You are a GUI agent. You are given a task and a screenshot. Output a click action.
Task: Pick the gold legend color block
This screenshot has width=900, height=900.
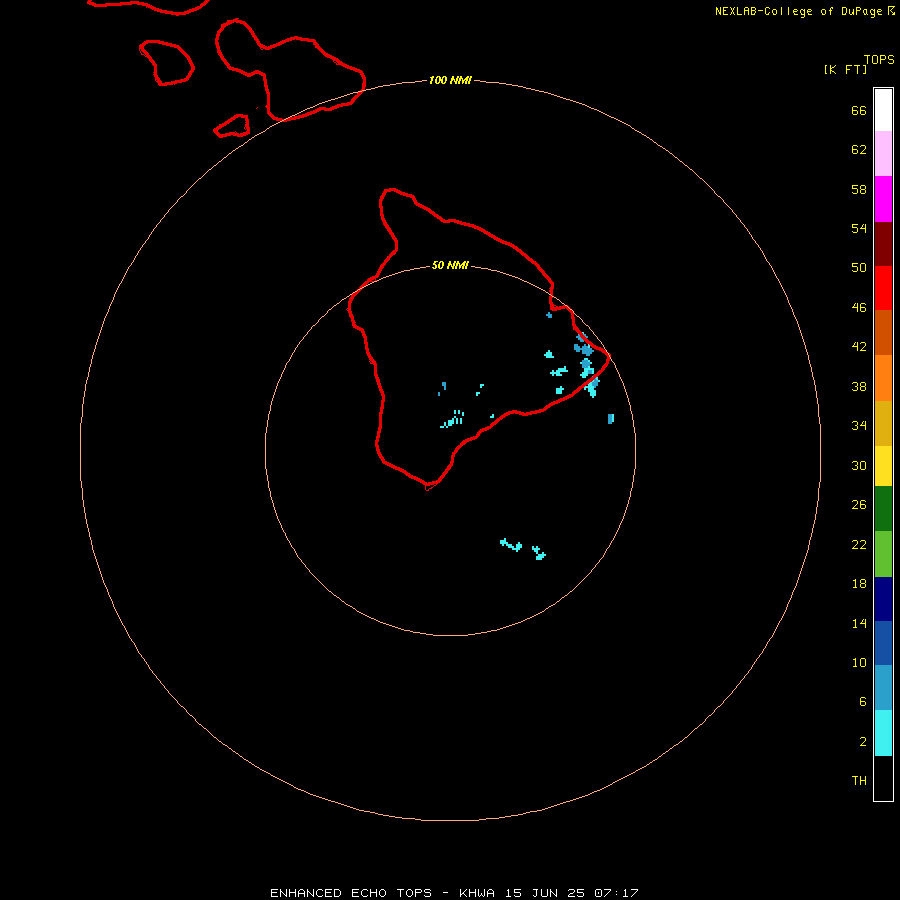[883, 423]
